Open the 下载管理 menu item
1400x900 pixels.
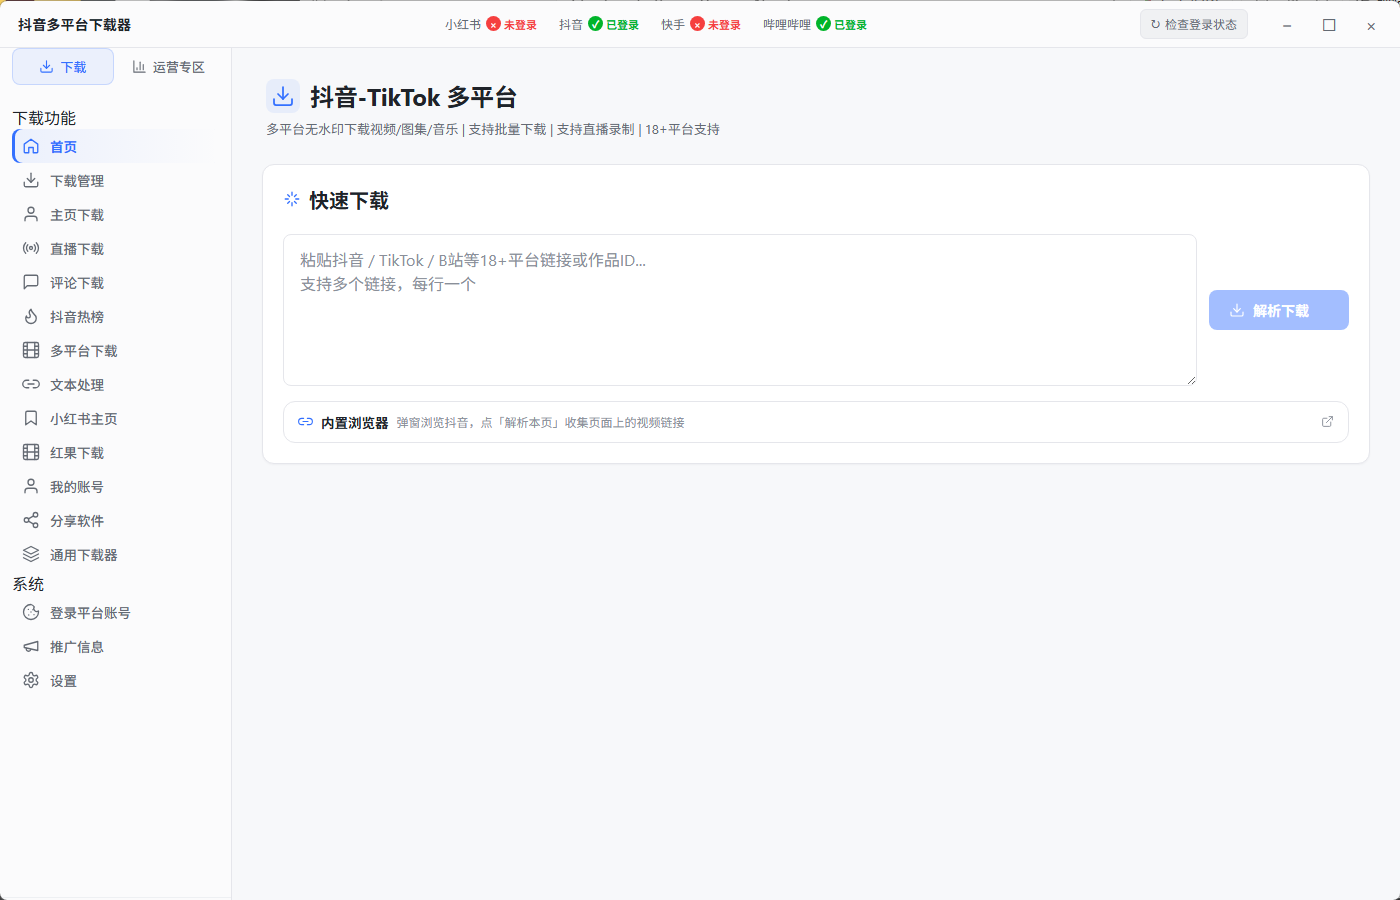115,181
